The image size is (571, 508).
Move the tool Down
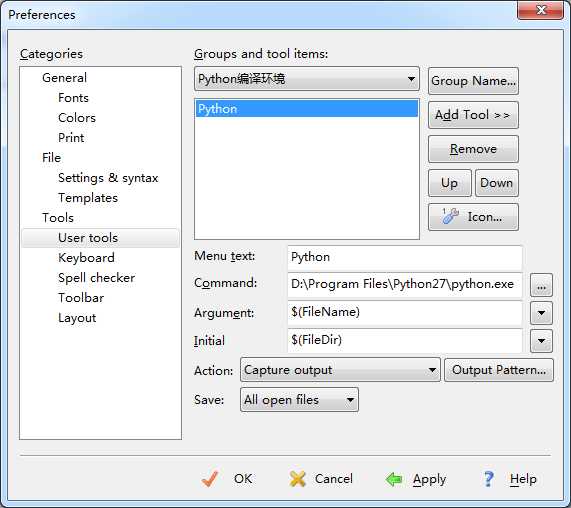tap(497, 183)
